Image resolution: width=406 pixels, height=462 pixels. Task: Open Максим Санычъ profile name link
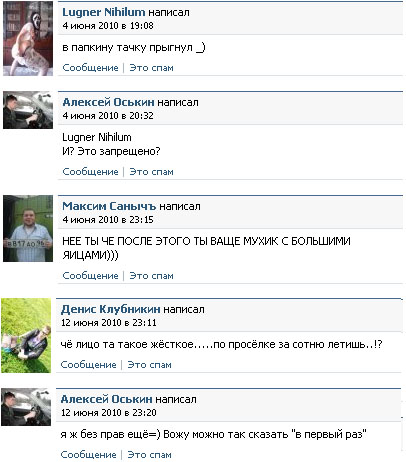[x=109, y=206]
